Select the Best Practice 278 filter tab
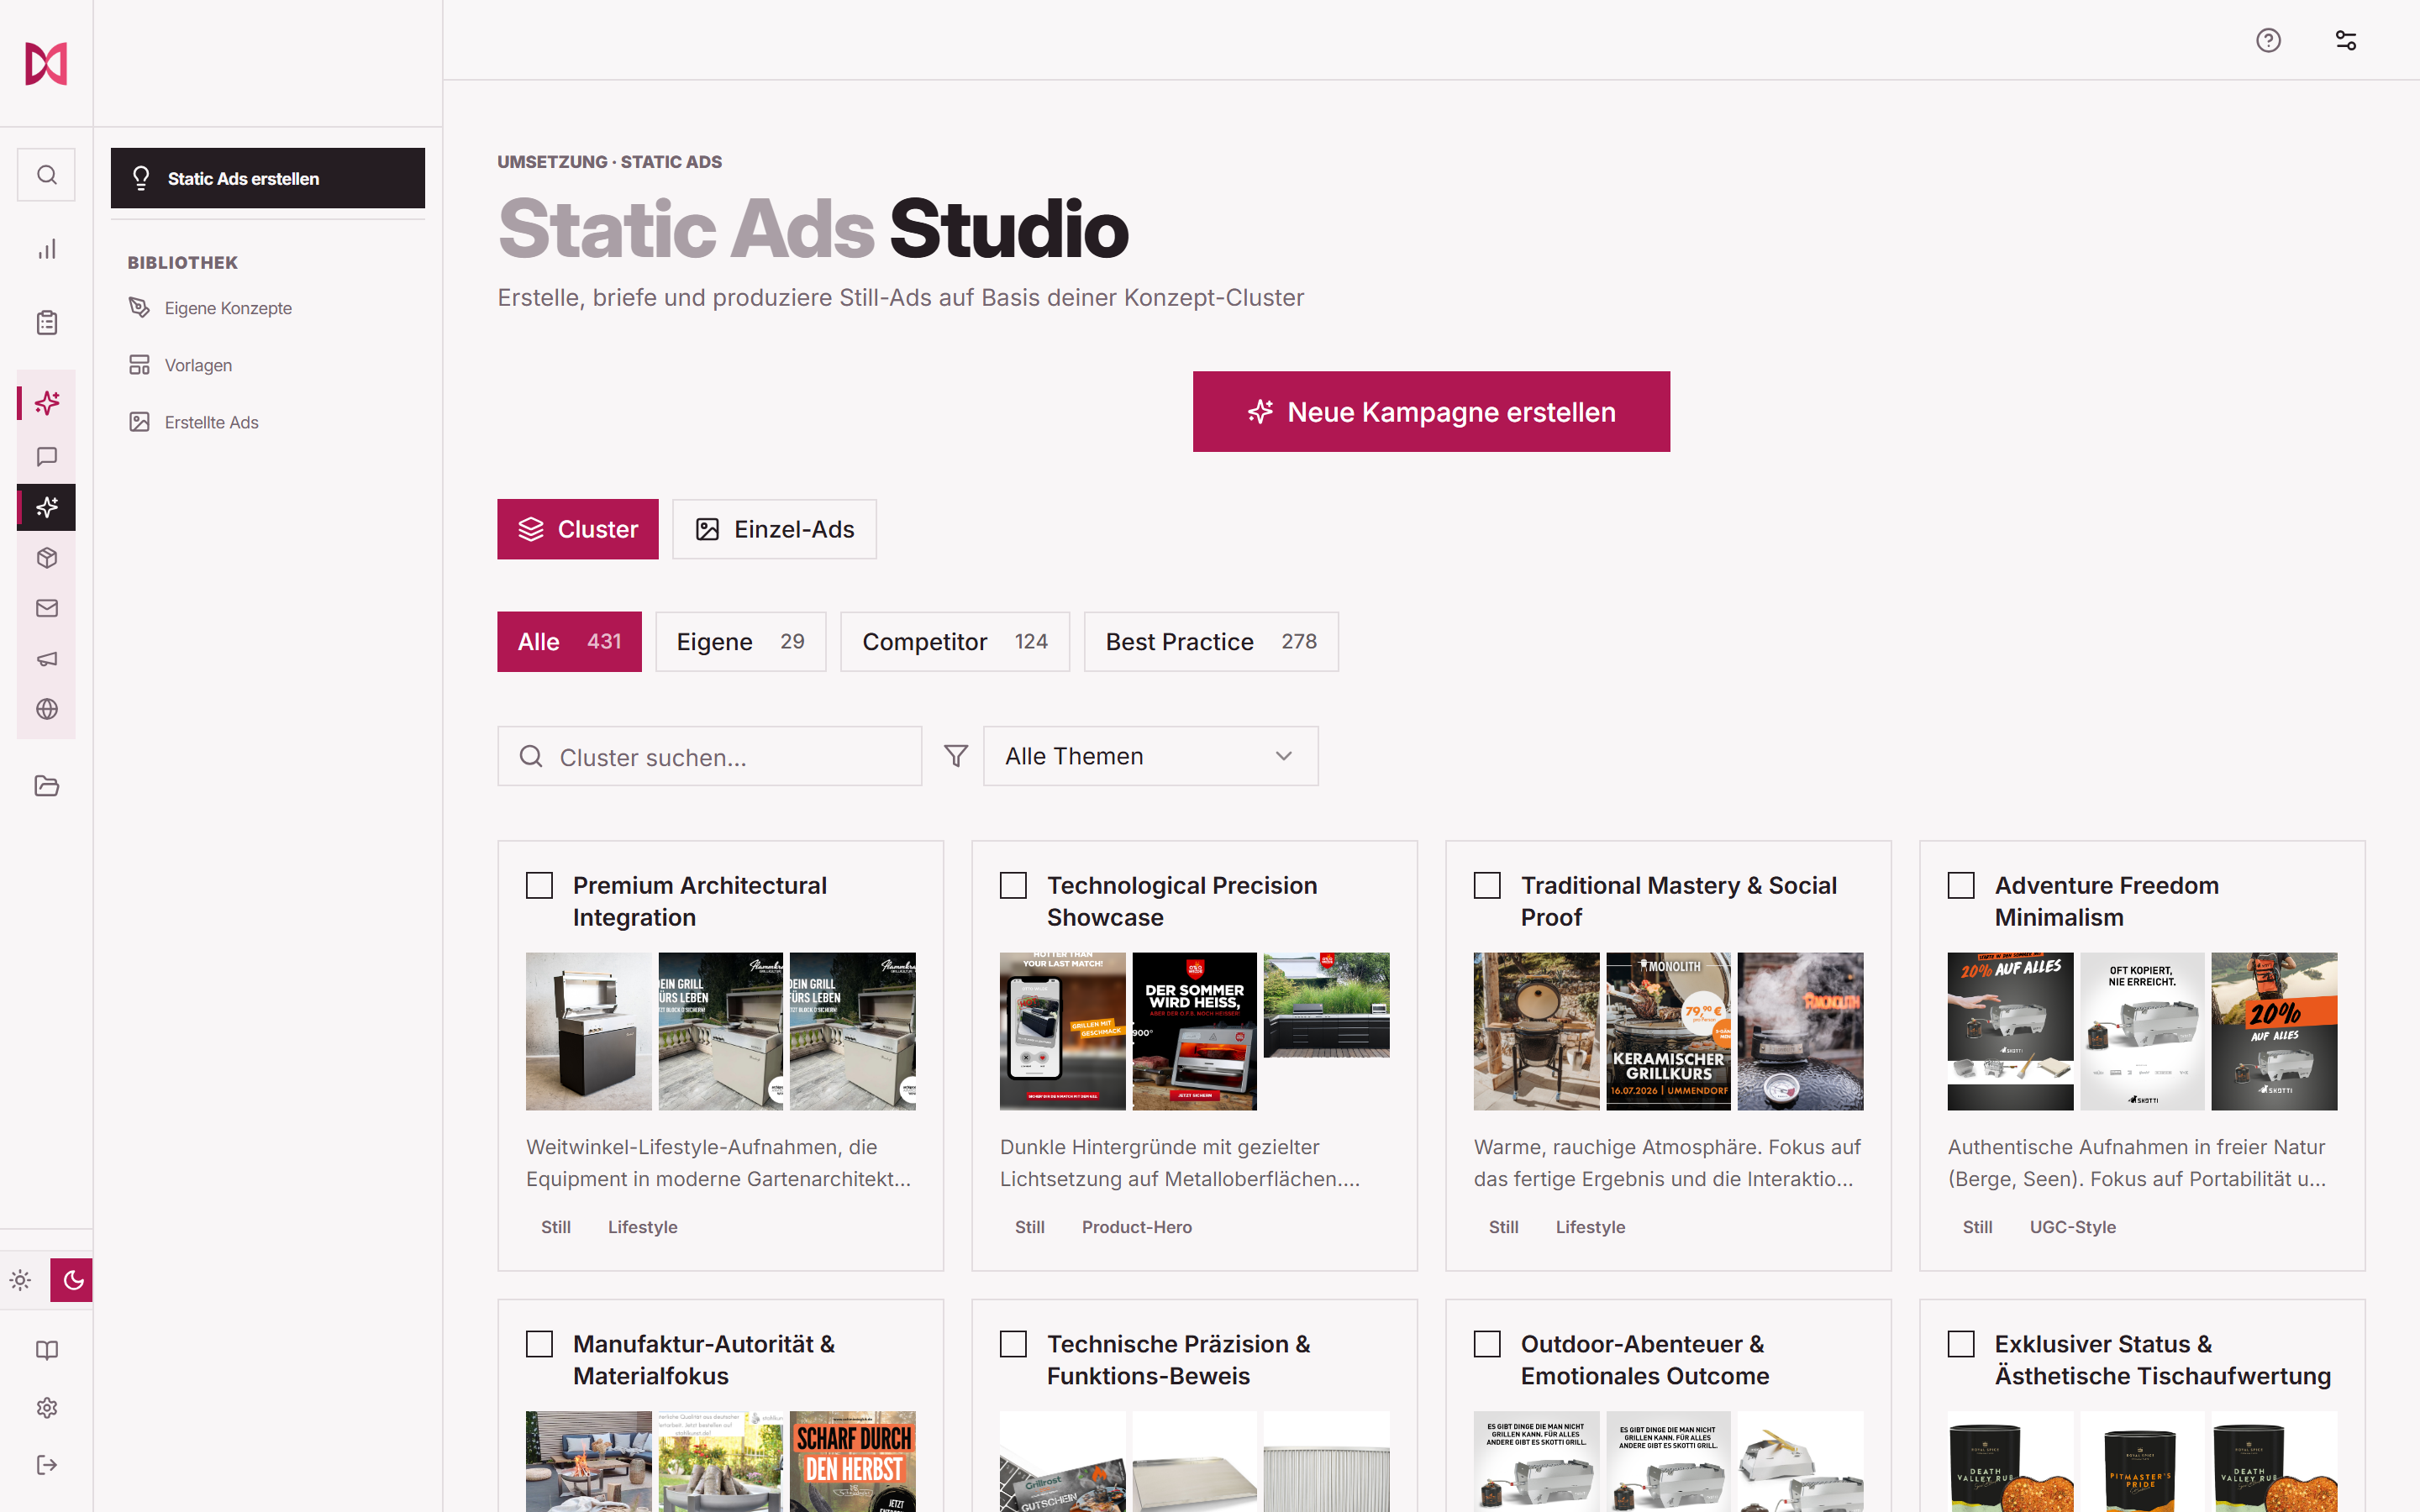The image size is (2420, 1512). (1211, 642)
